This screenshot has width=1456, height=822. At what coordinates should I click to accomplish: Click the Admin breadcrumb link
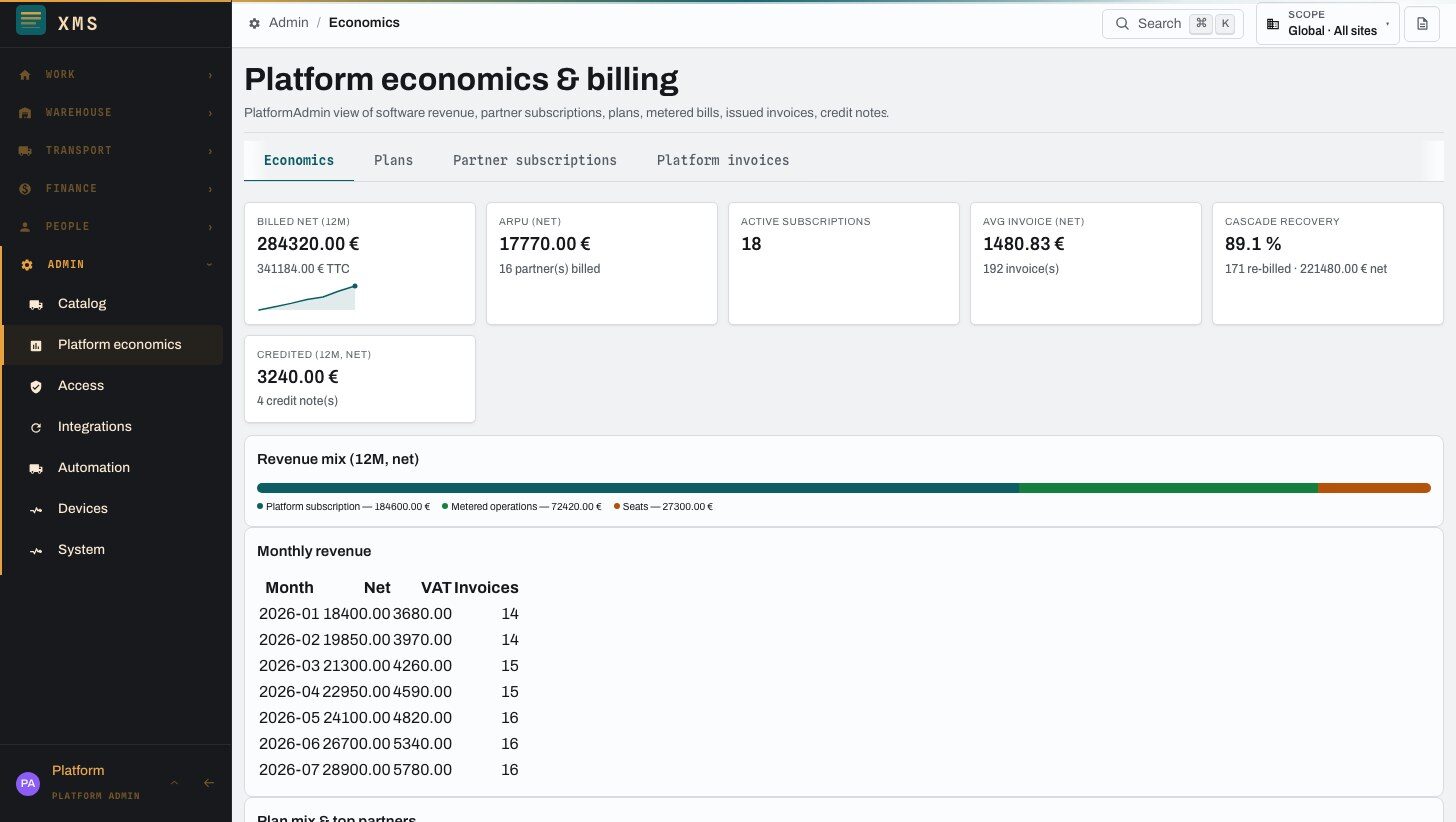point(288,22)
